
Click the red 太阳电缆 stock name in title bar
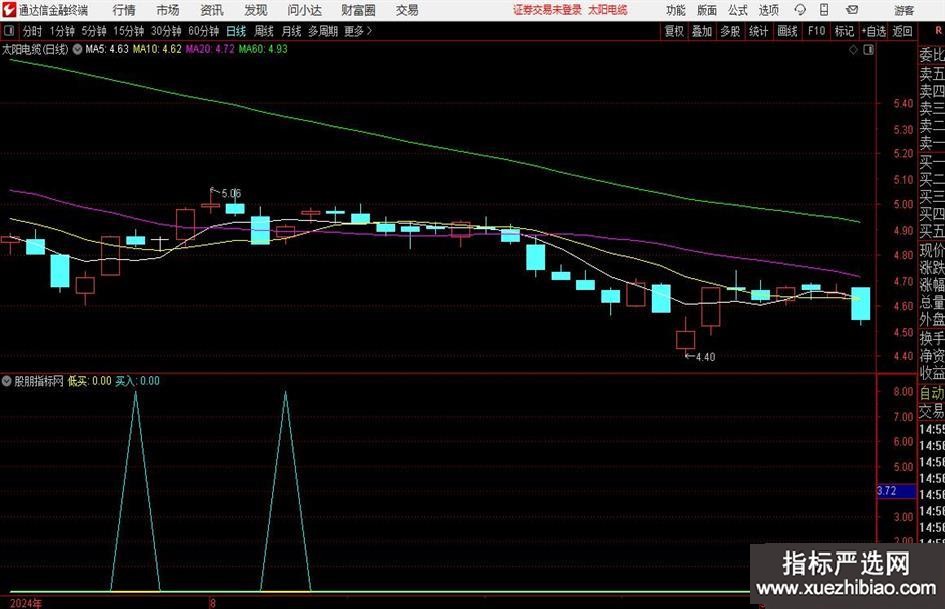[608, 10]
